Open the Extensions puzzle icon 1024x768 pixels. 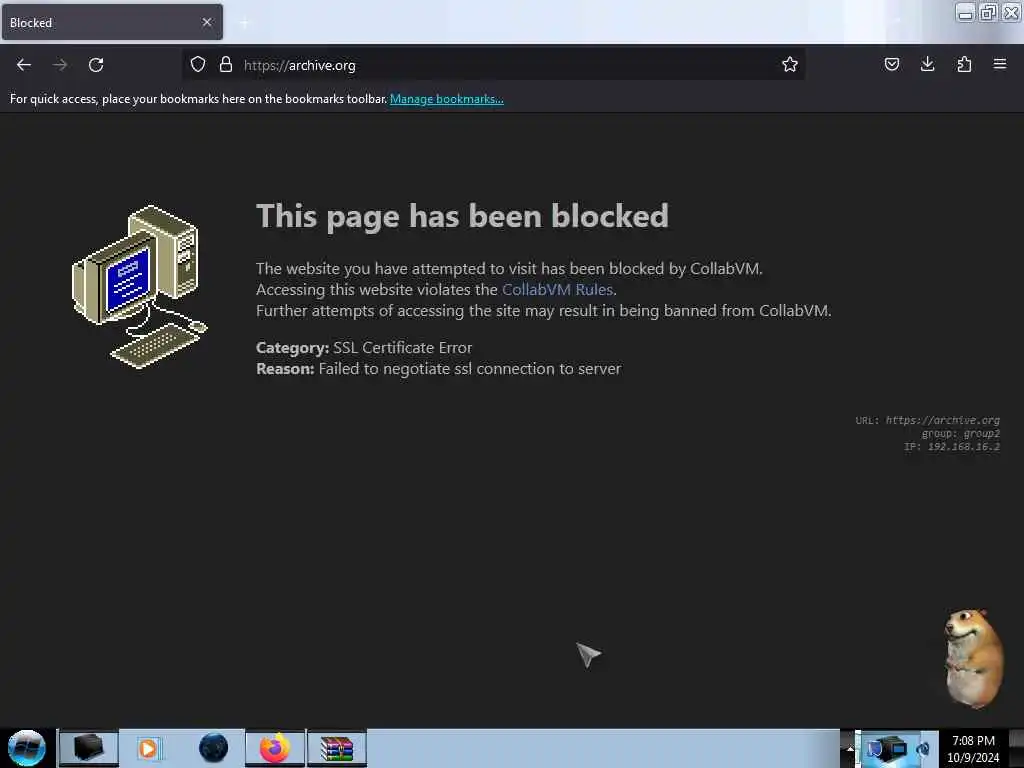(964, 64)
